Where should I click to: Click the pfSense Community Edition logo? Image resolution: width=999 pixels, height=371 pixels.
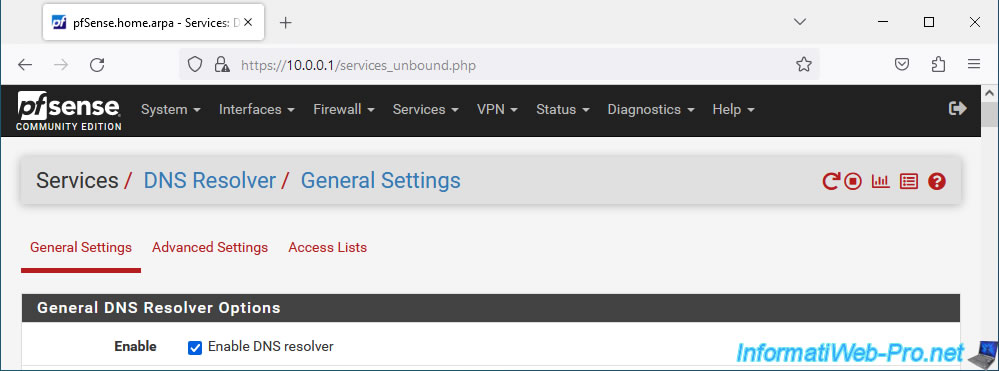coord(69,111)
